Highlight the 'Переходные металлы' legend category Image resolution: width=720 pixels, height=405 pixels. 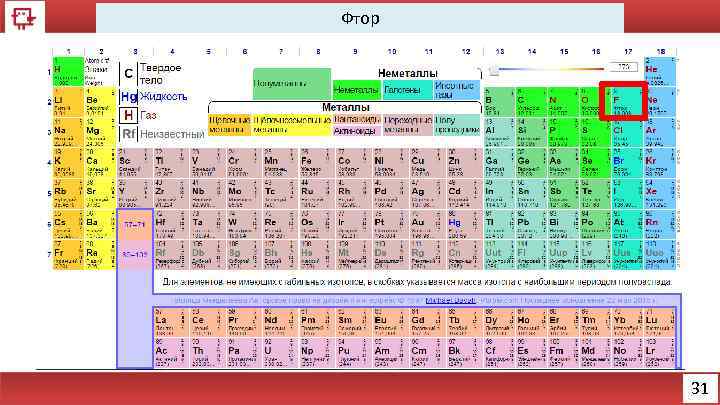pos(408,125)
